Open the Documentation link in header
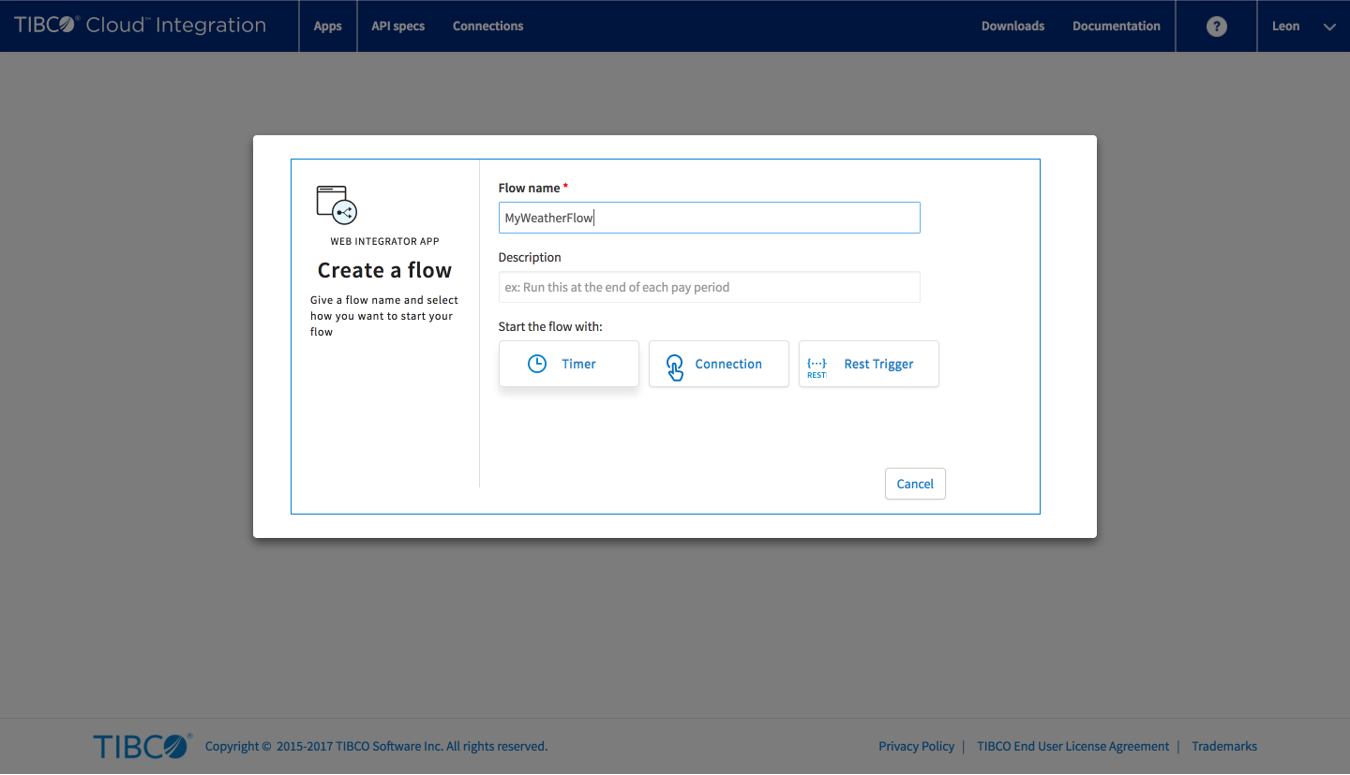This screenshot has width=1350, height=775. tap(1116, 26)
